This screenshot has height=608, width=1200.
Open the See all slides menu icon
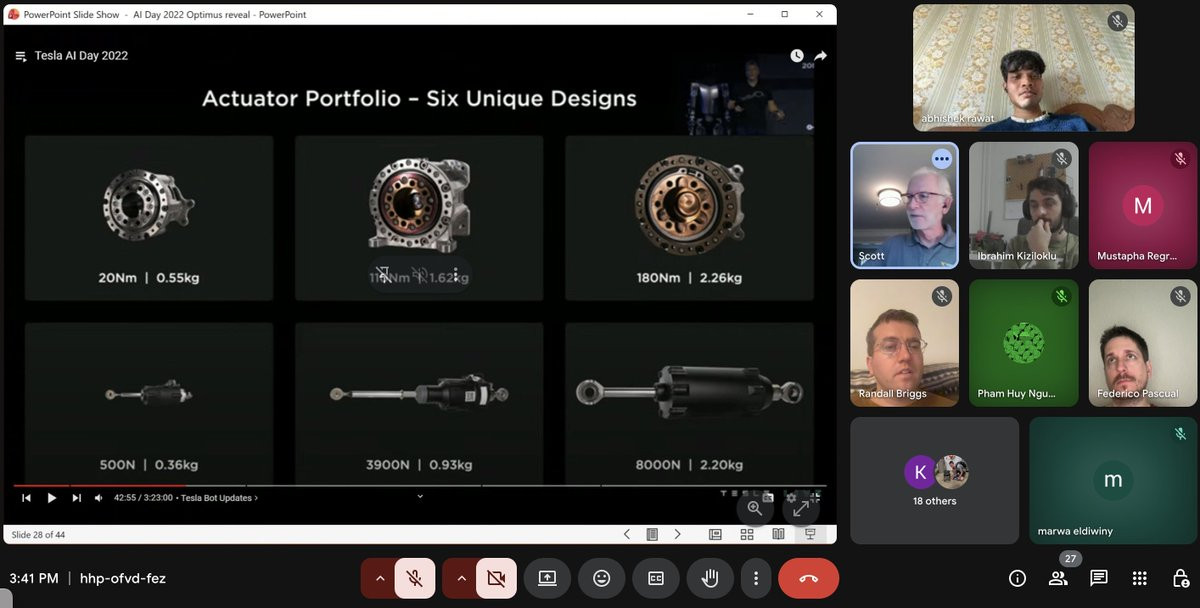pyautogui.click(x=652, y=535)
